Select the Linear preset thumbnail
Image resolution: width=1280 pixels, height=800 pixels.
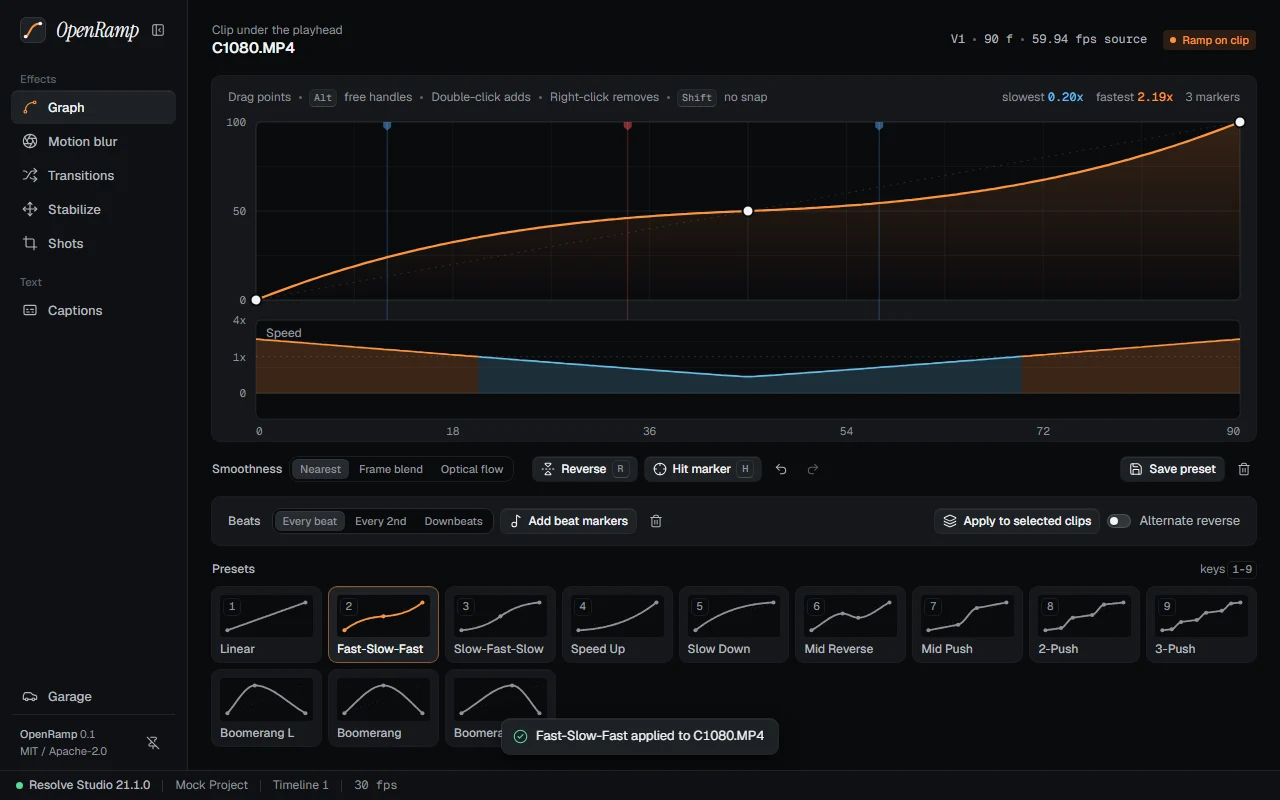266,624
